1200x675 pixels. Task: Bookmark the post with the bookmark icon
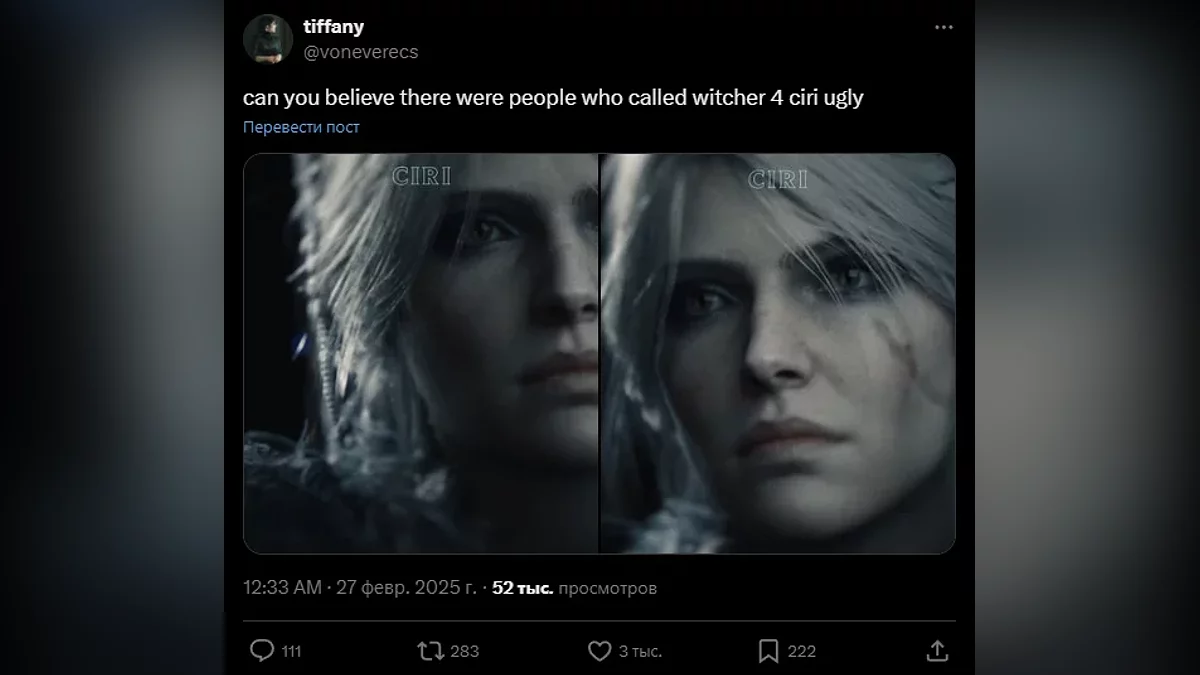tap(768, 651)
